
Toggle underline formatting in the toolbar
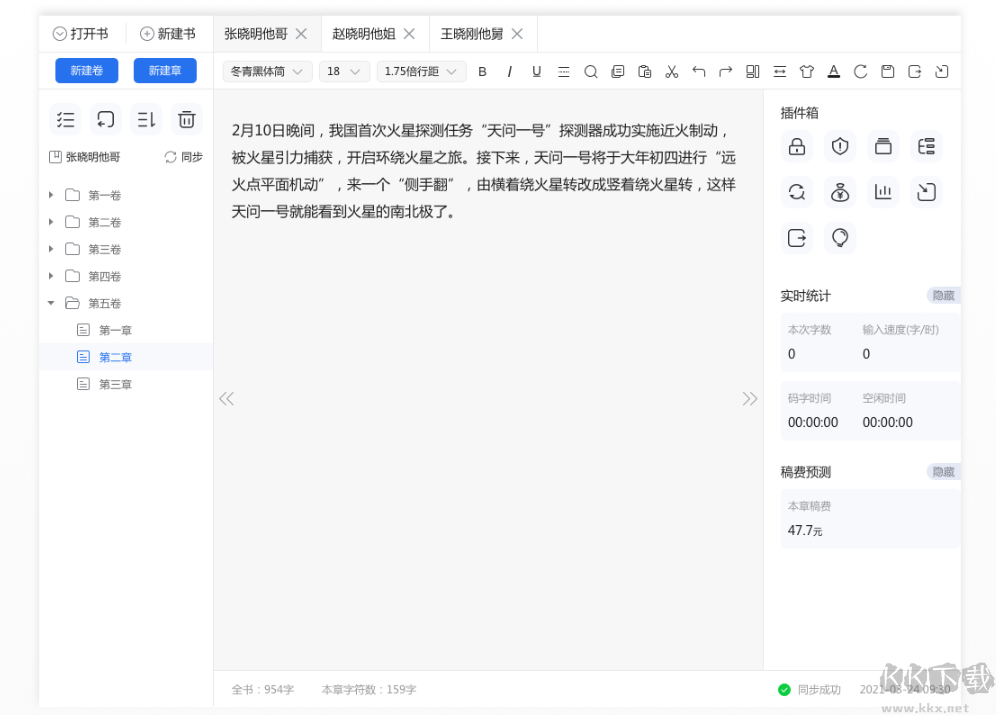[537, 71]
